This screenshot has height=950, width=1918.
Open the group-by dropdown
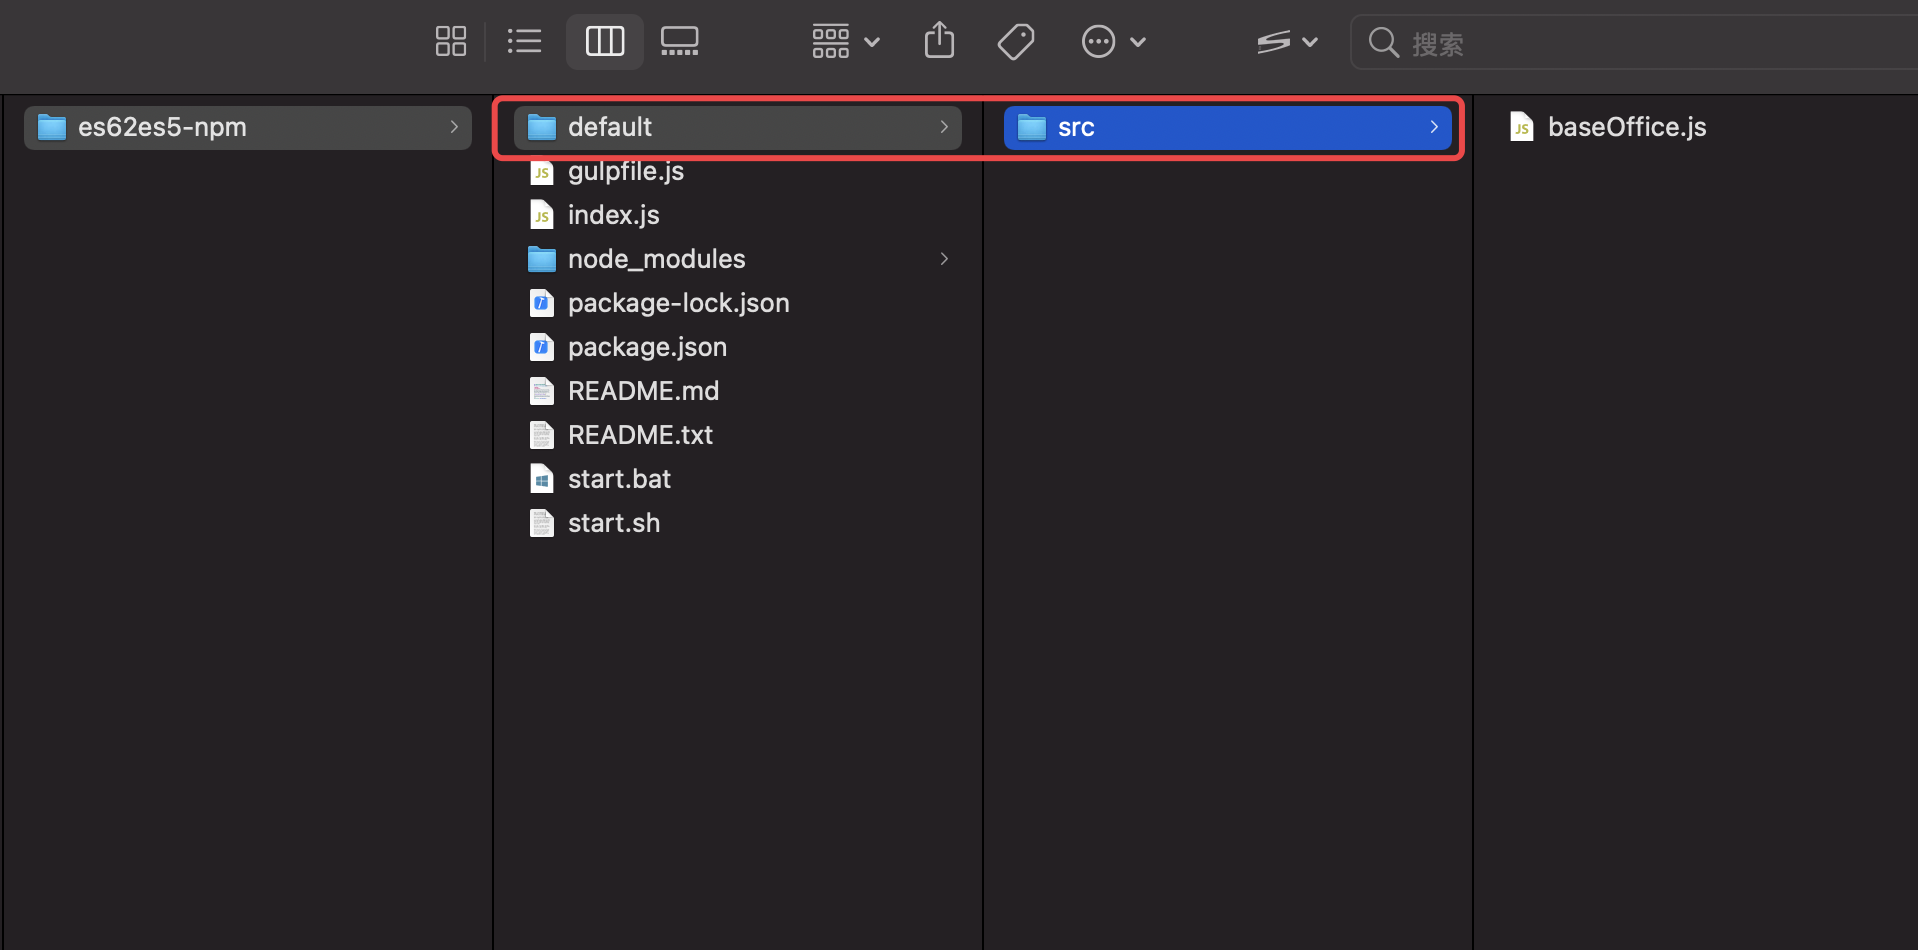click(x=845, y=42)
